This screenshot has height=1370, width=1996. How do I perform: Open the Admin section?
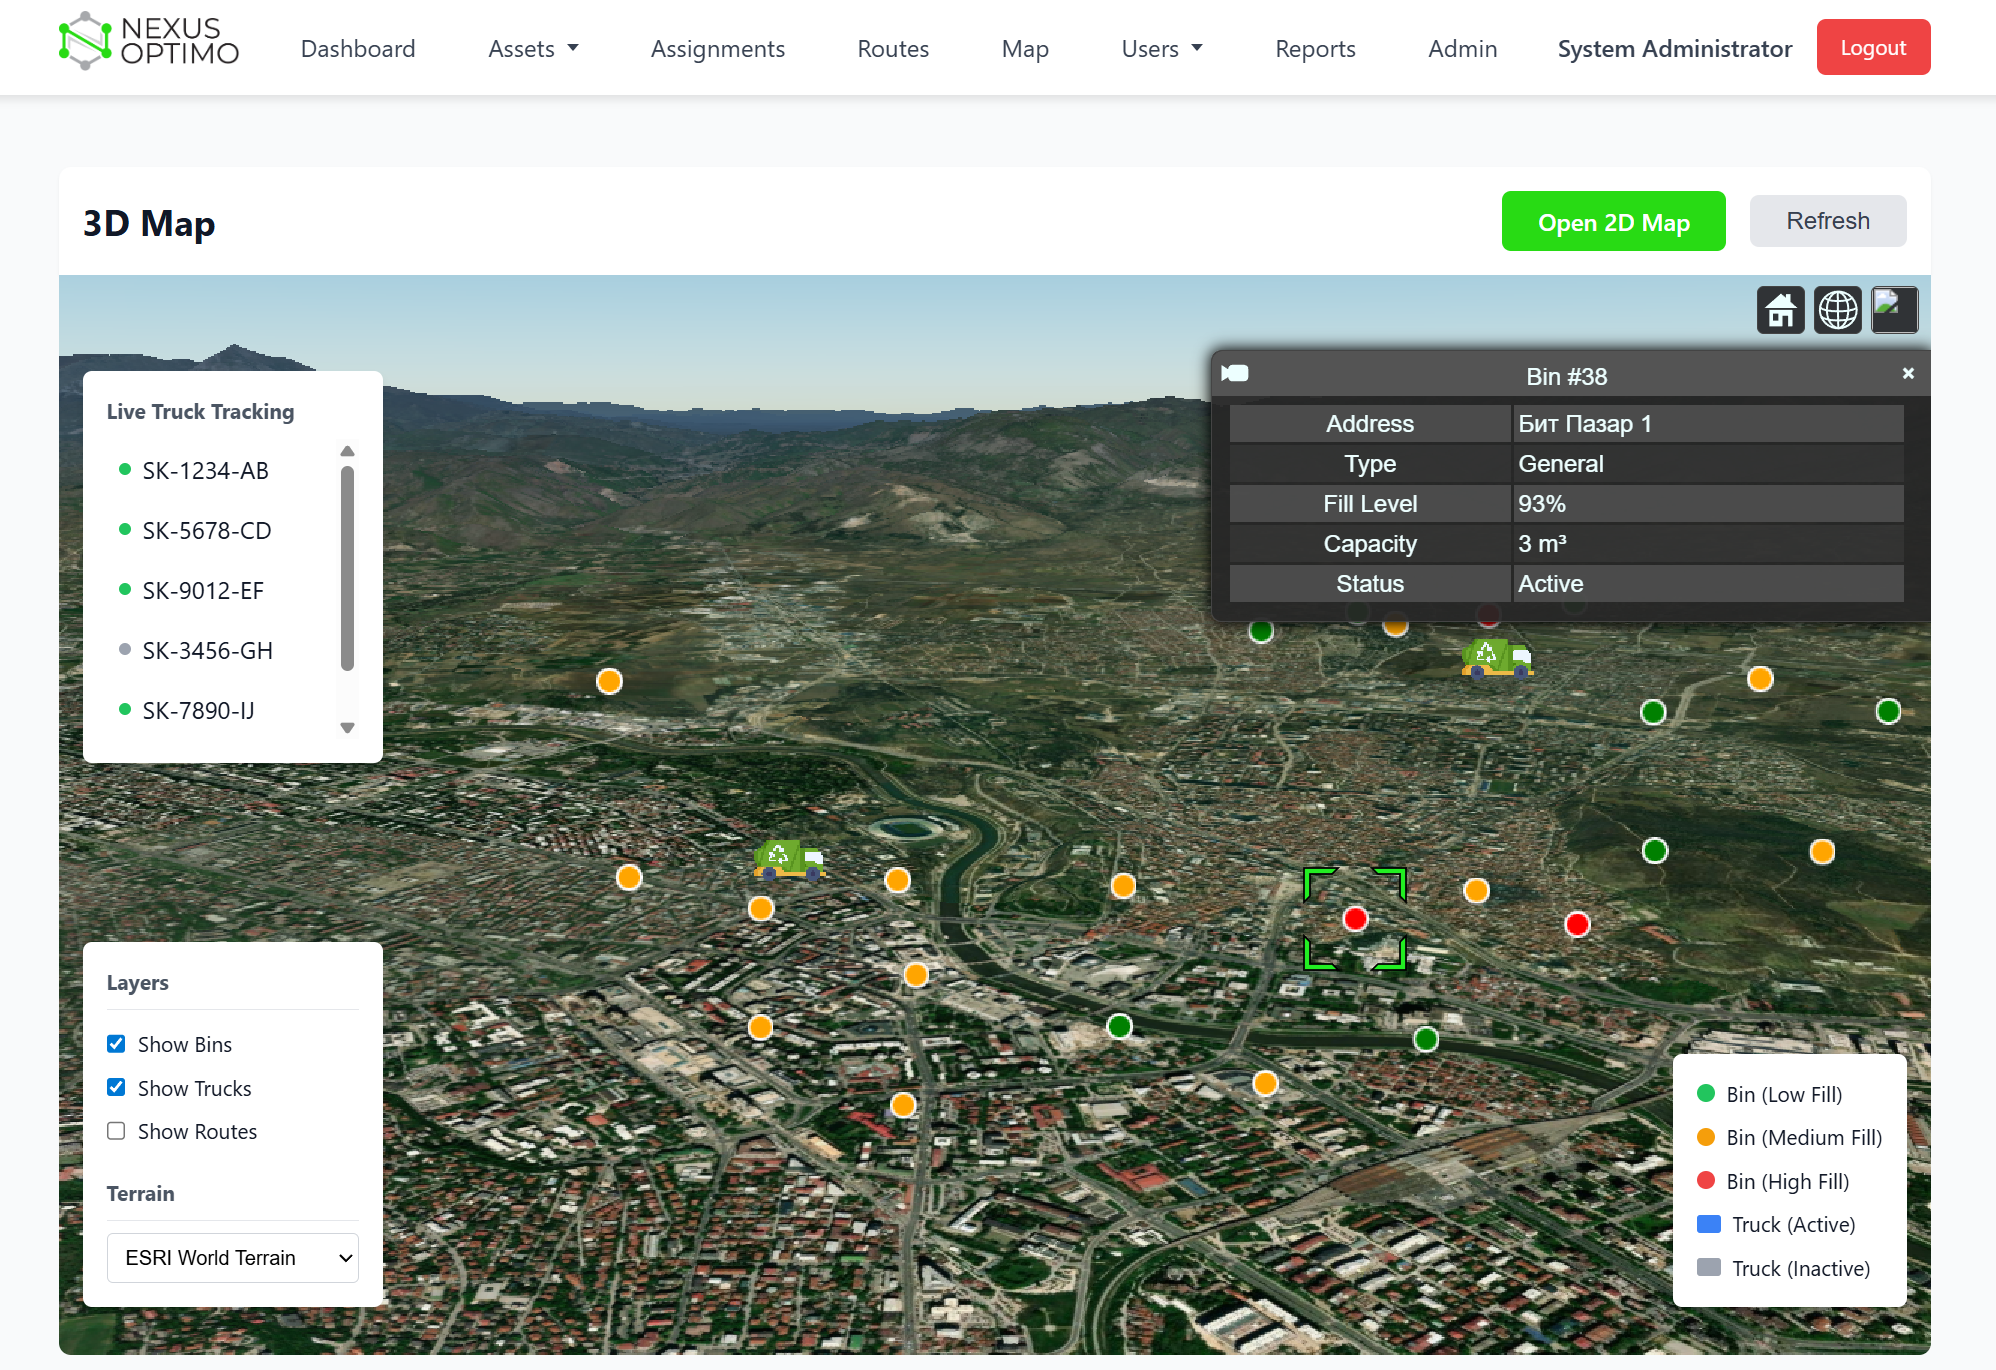(1462, 48)
